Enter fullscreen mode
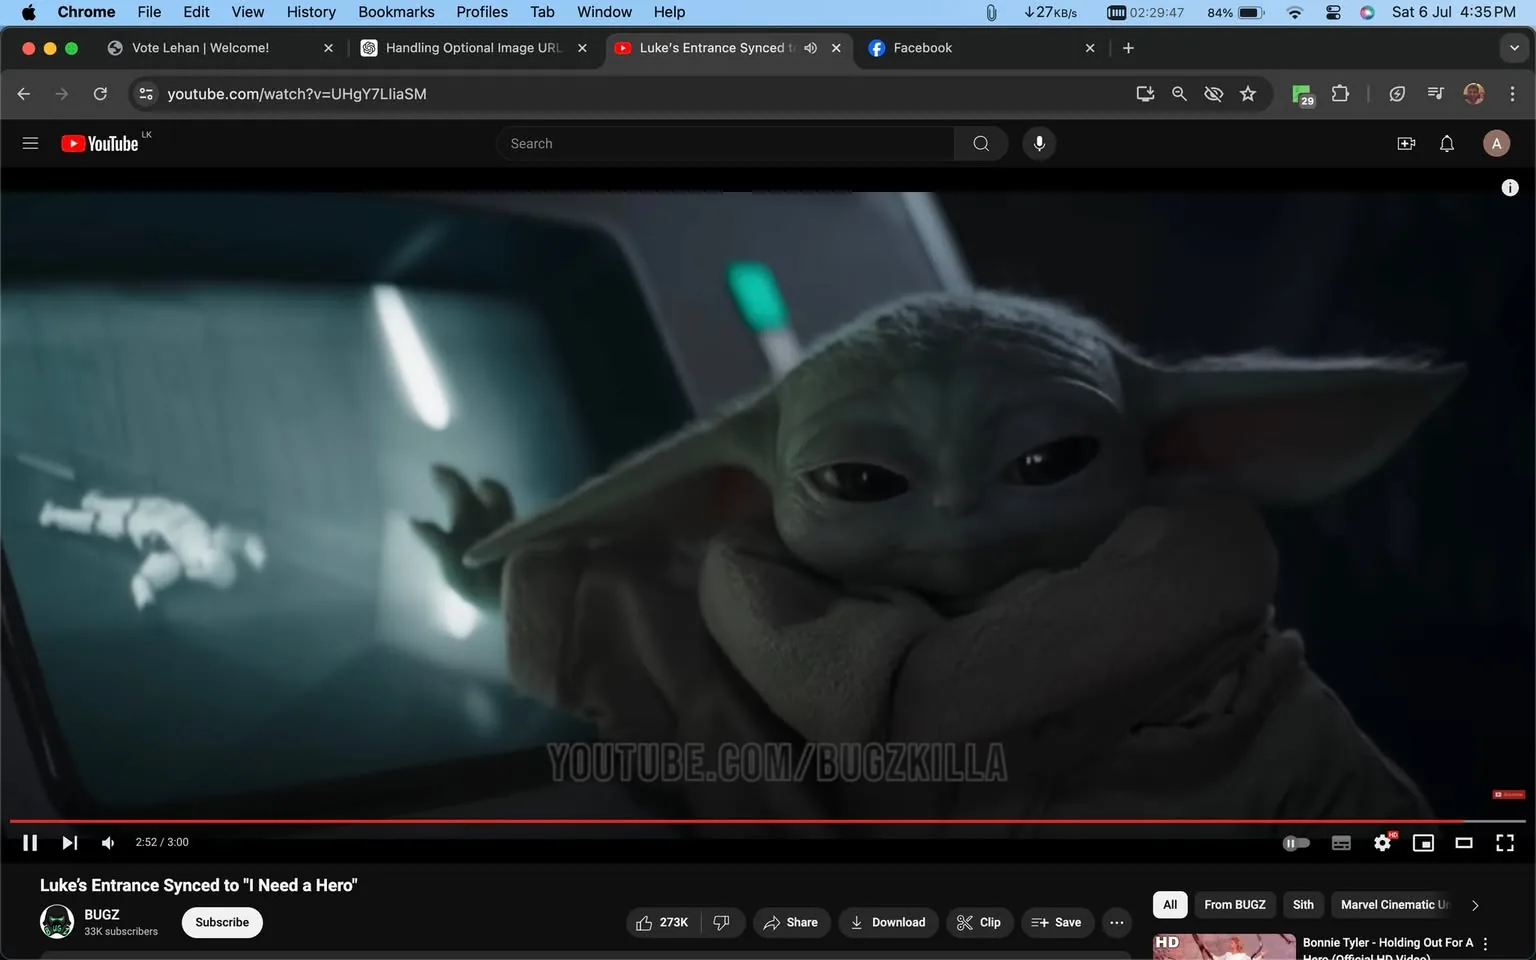Viewport: 1536px width, 960px height. [x=1504, y=842]
